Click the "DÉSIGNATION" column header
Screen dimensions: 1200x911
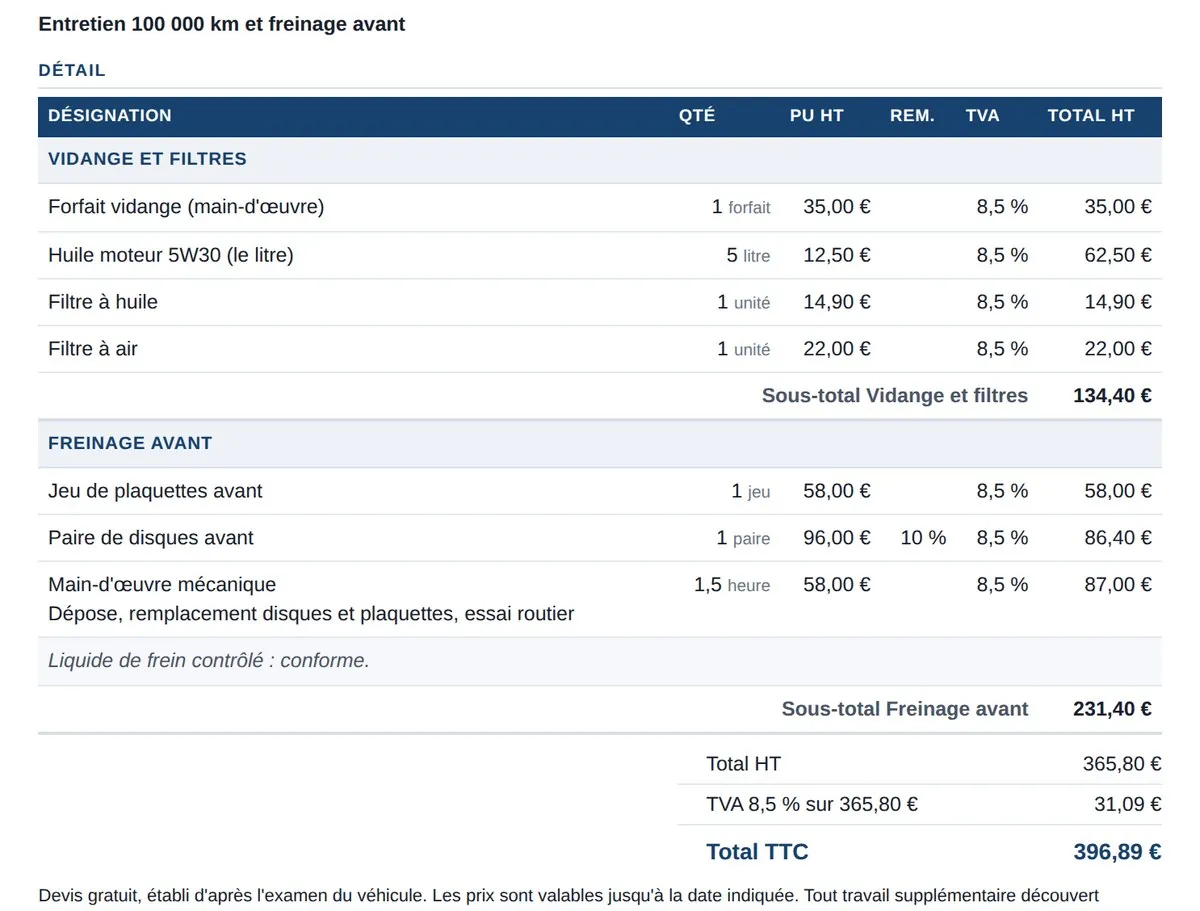(x=110, y=116)
